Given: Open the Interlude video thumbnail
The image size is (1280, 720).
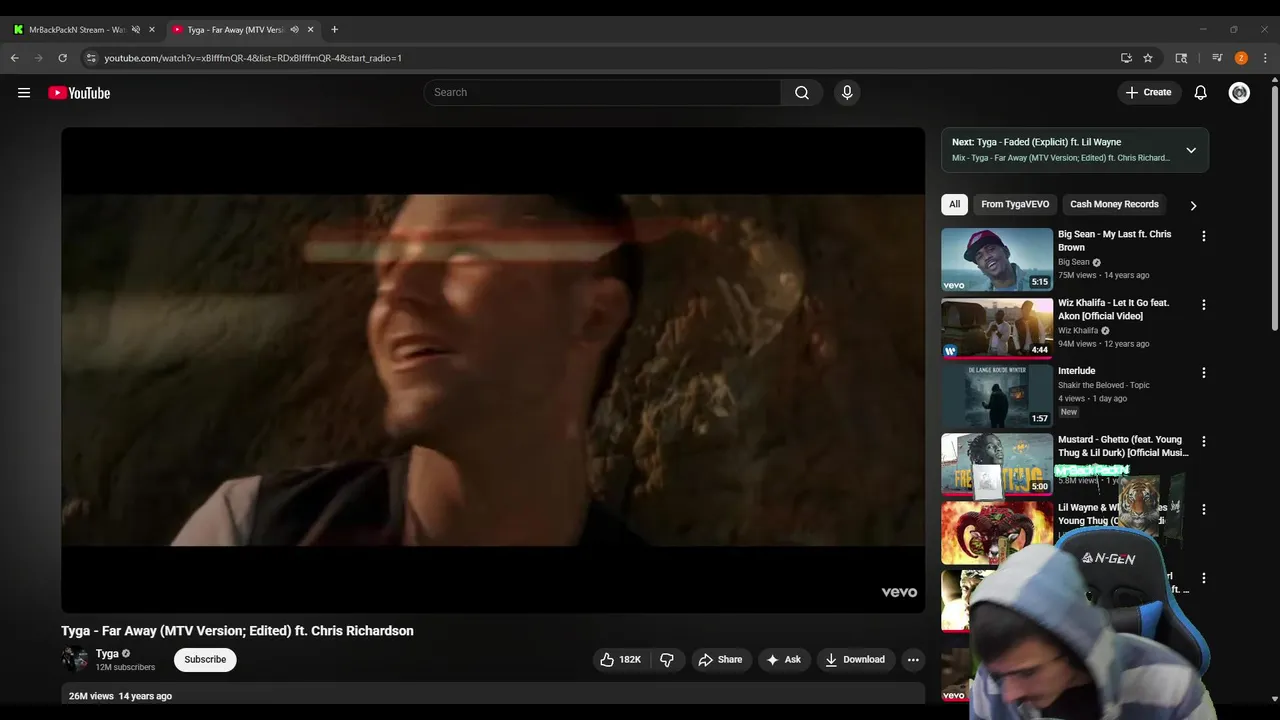Looking at the screenshot, I should point(997,396).
